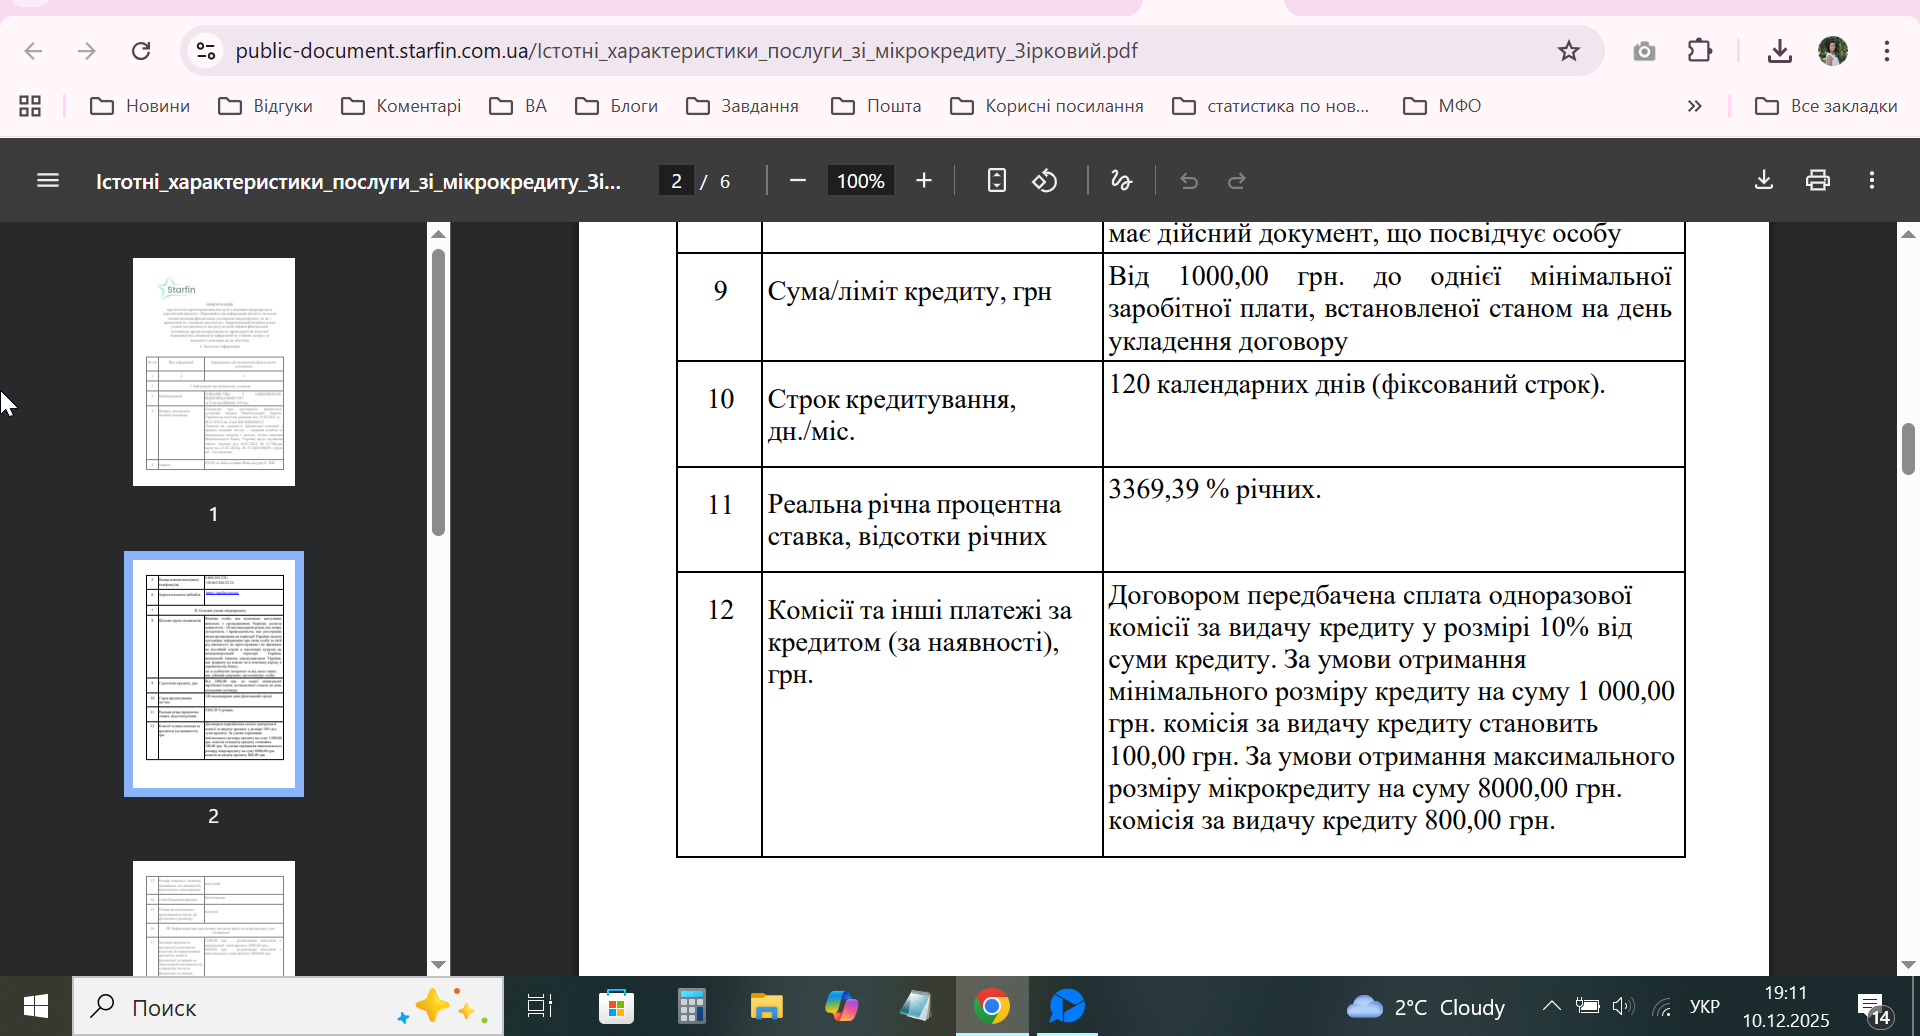This screenshot has width=1920, height=1036.
Task: Undo the last PDF annotation
Action: coord(1189,181)
